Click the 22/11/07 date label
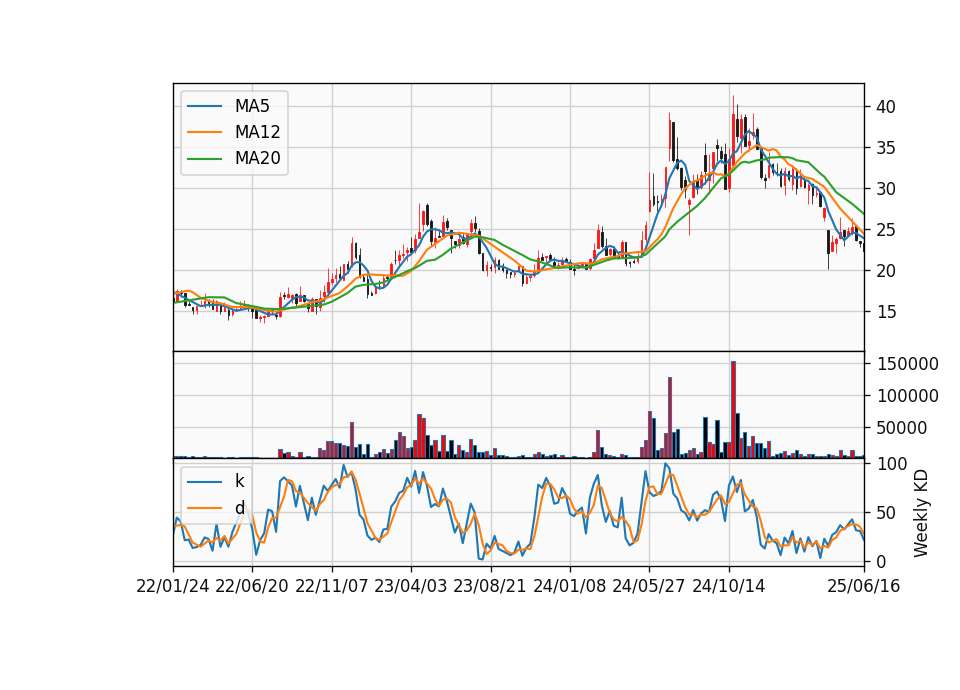The height and width of the screenshot is (690, 960). pos(332,586)
